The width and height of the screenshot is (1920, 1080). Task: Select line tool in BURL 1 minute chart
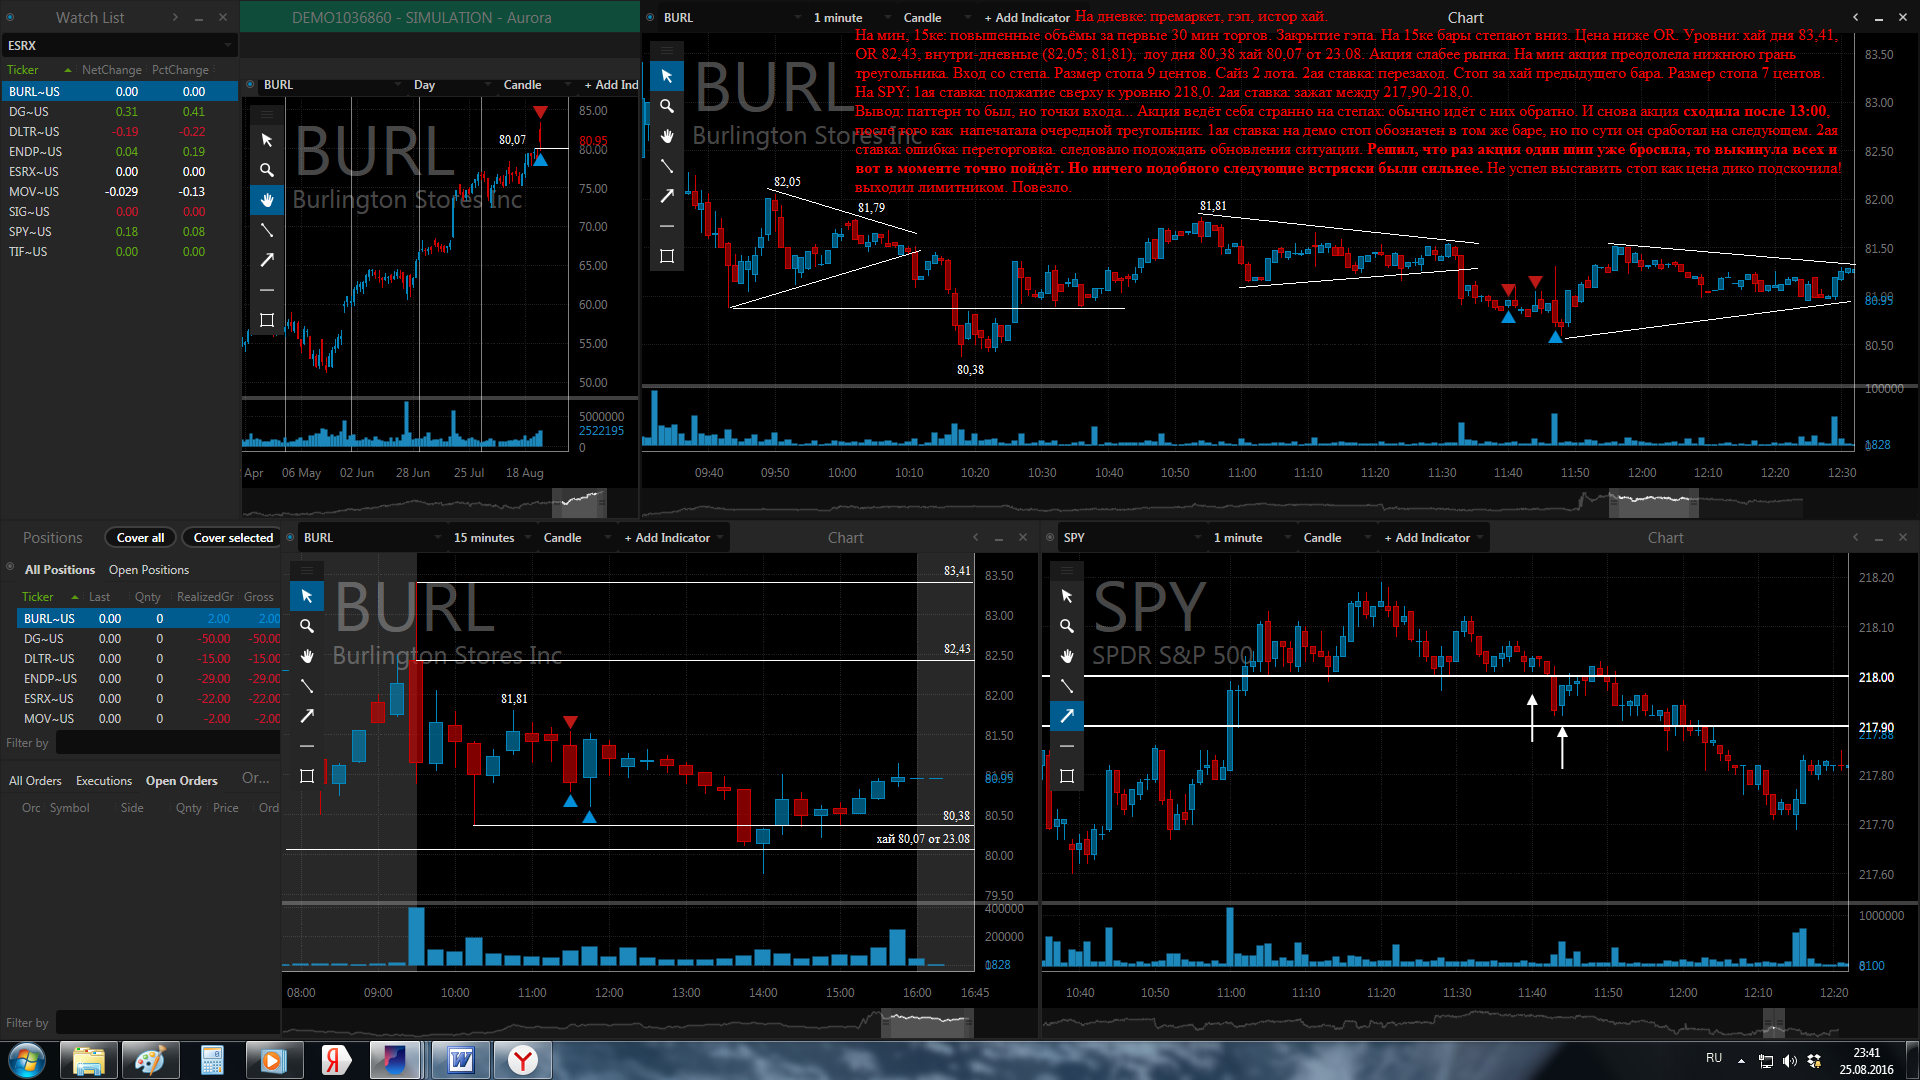667,166
